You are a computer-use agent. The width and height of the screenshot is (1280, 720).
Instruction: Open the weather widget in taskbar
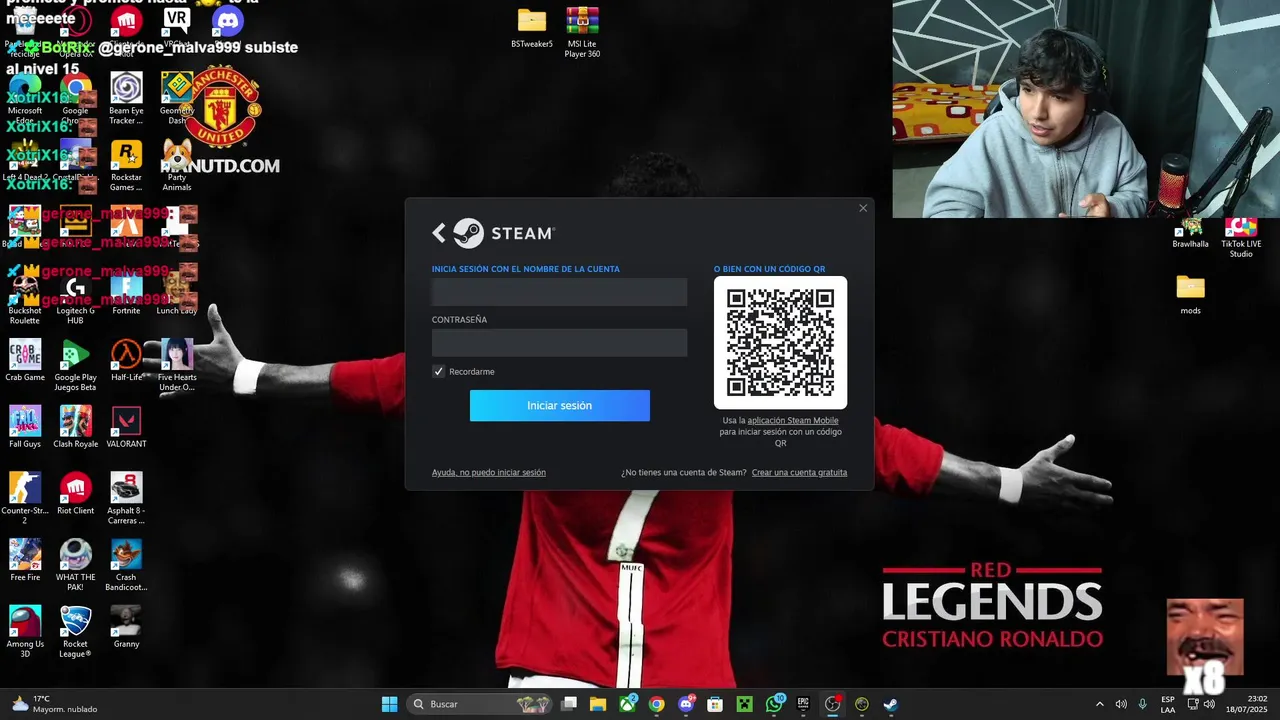pos(54,704)
